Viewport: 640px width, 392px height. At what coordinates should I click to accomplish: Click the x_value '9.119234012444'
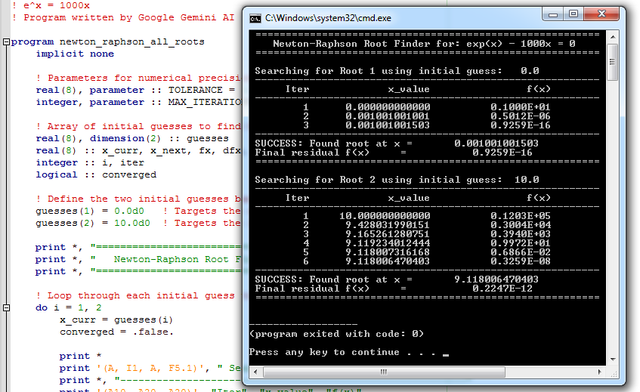tap(387, 243)
